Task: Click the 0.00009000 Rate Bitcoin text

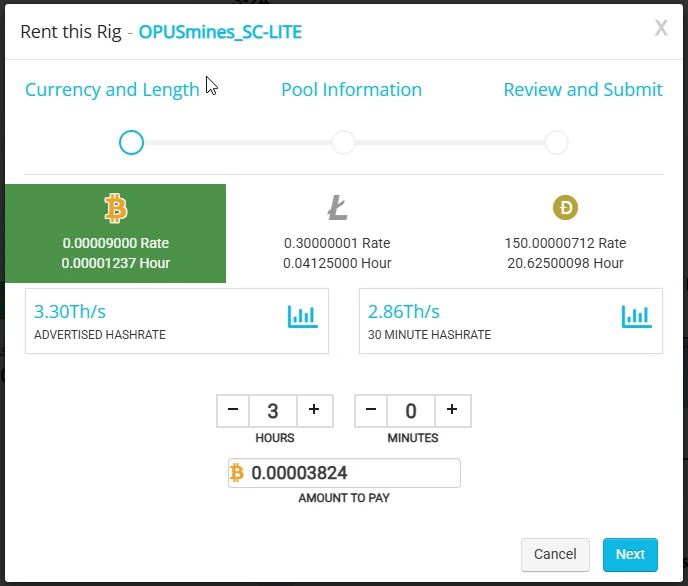Action: click(115, 243)
